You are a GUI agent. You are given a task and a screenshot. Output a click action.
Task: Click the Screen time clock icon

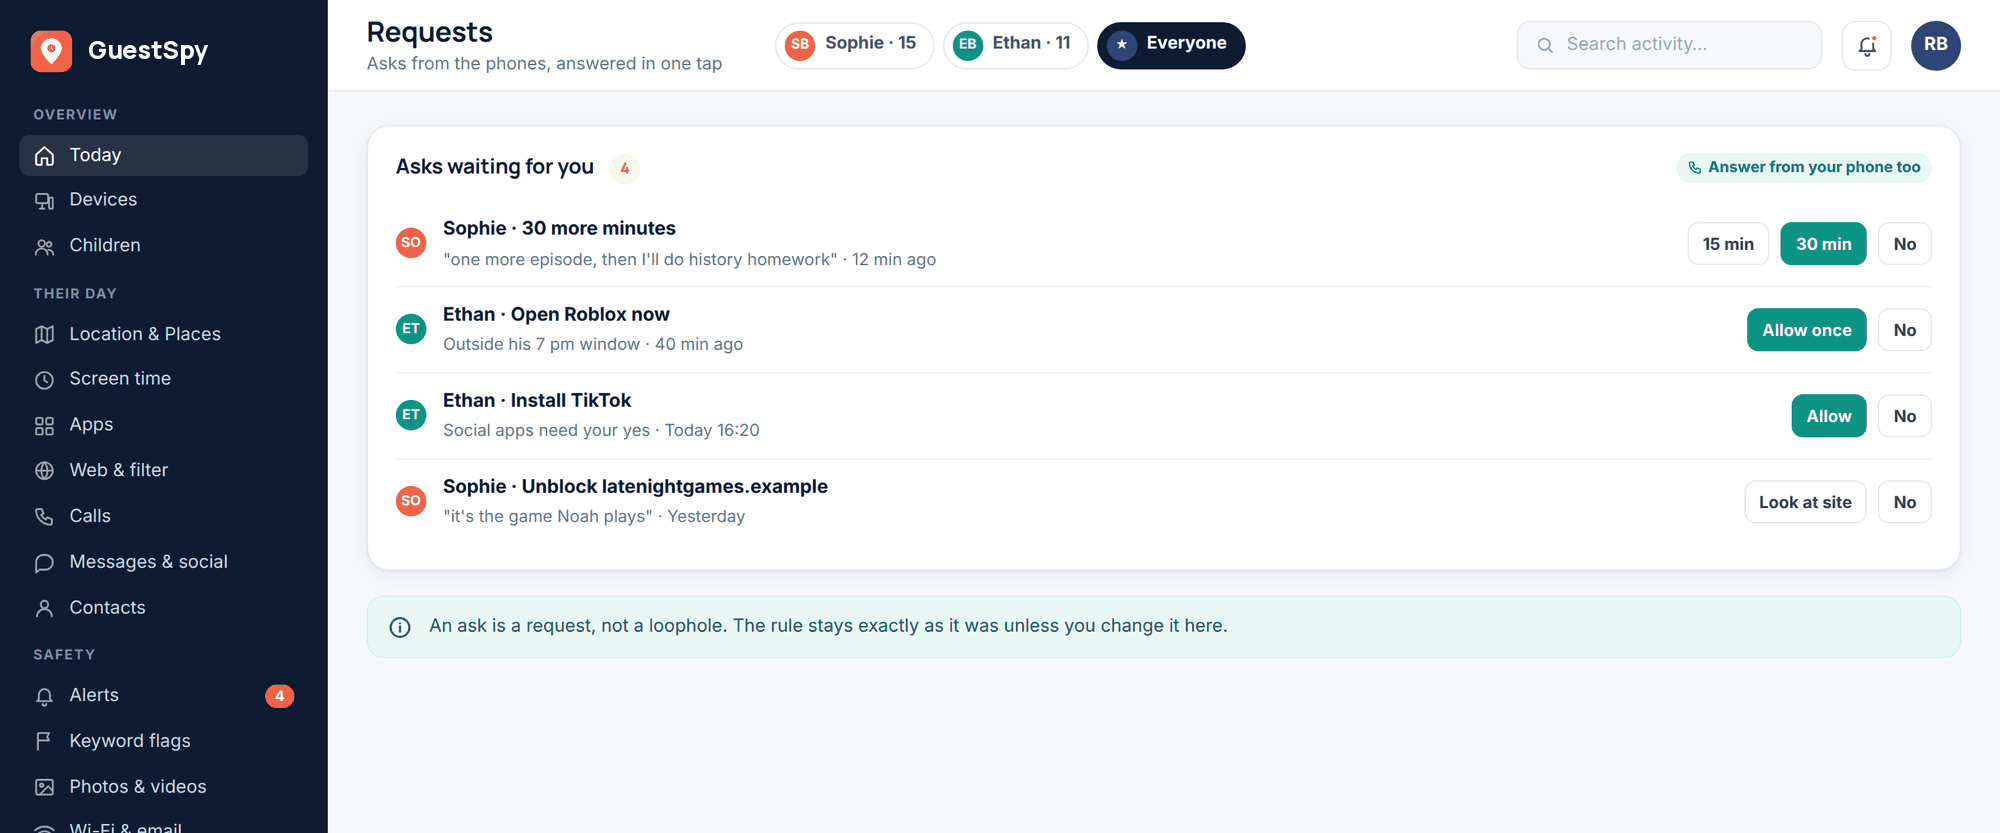click(x=44, y=380)
